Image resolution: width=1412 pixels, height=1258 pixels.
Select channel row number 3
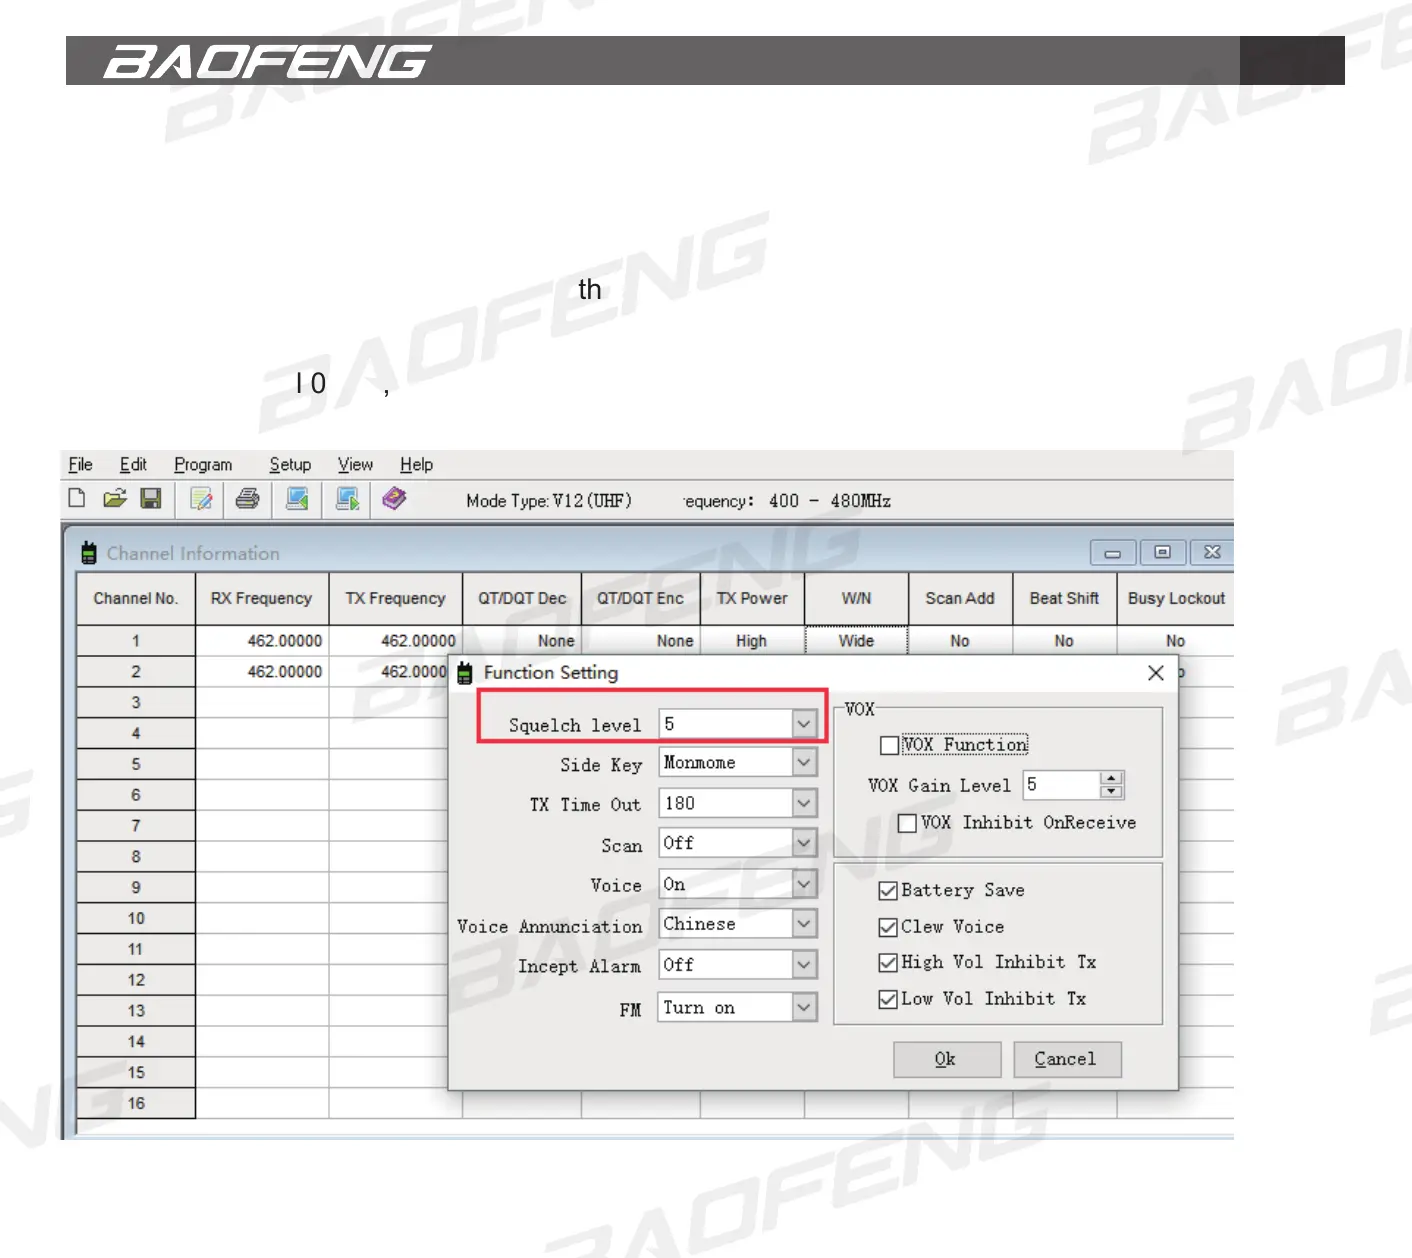pyautogui.click(x=136, y=703)
